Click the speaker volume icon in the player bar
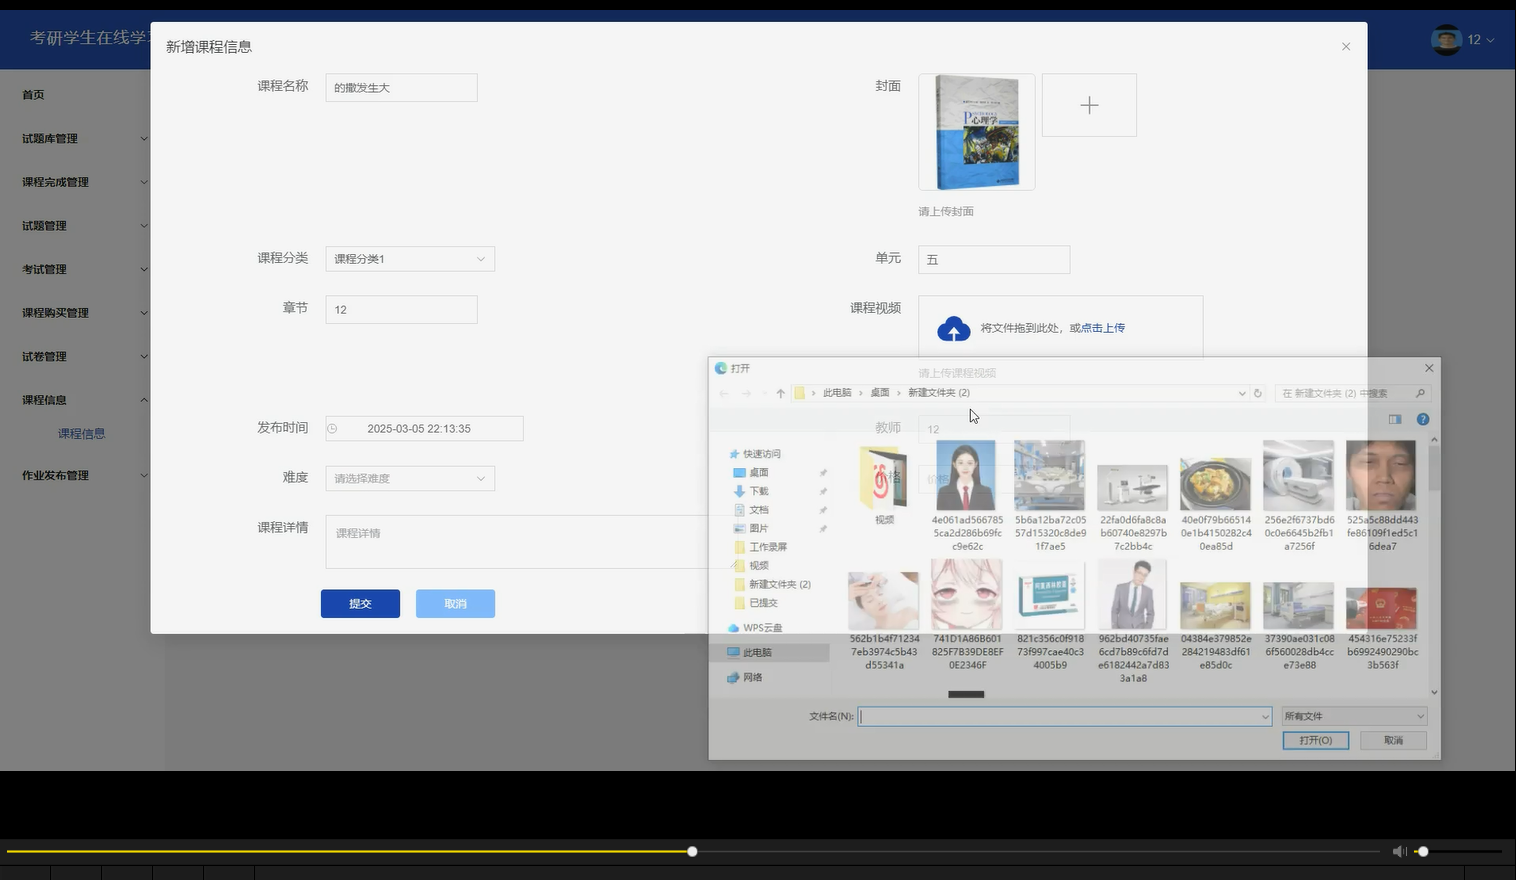The width and height of the screenshot is (1516, 880). 1399,851
